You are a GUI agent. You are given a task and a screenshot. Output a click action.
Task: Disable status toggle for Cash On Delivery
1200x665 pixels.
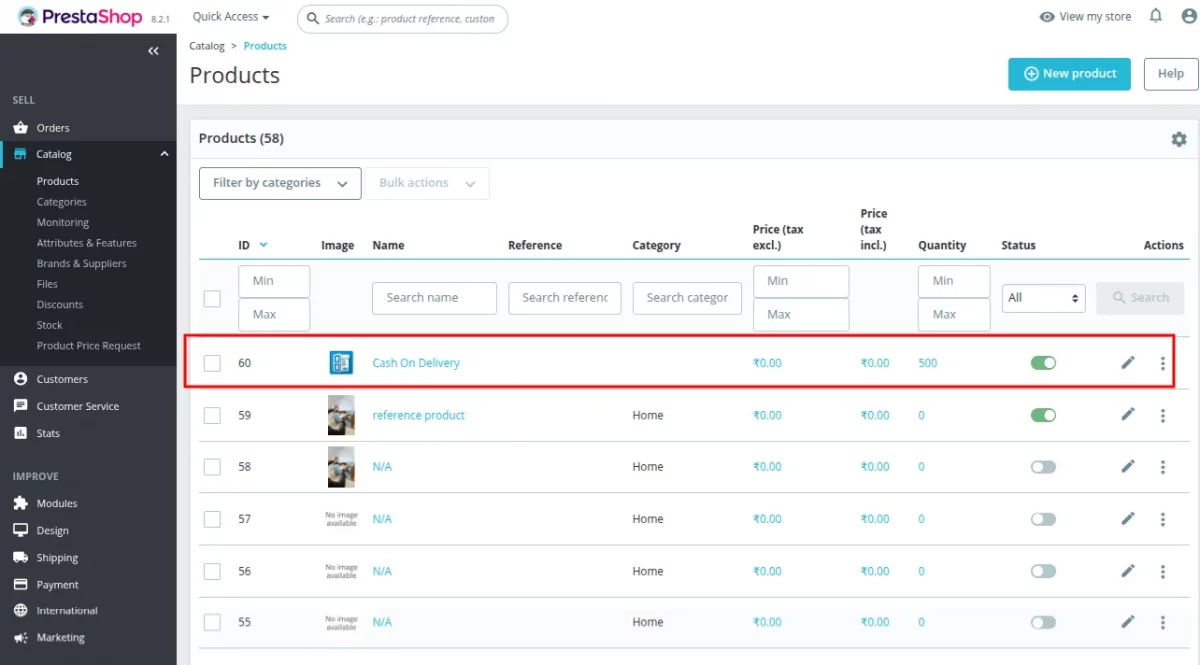[1043, 363]
